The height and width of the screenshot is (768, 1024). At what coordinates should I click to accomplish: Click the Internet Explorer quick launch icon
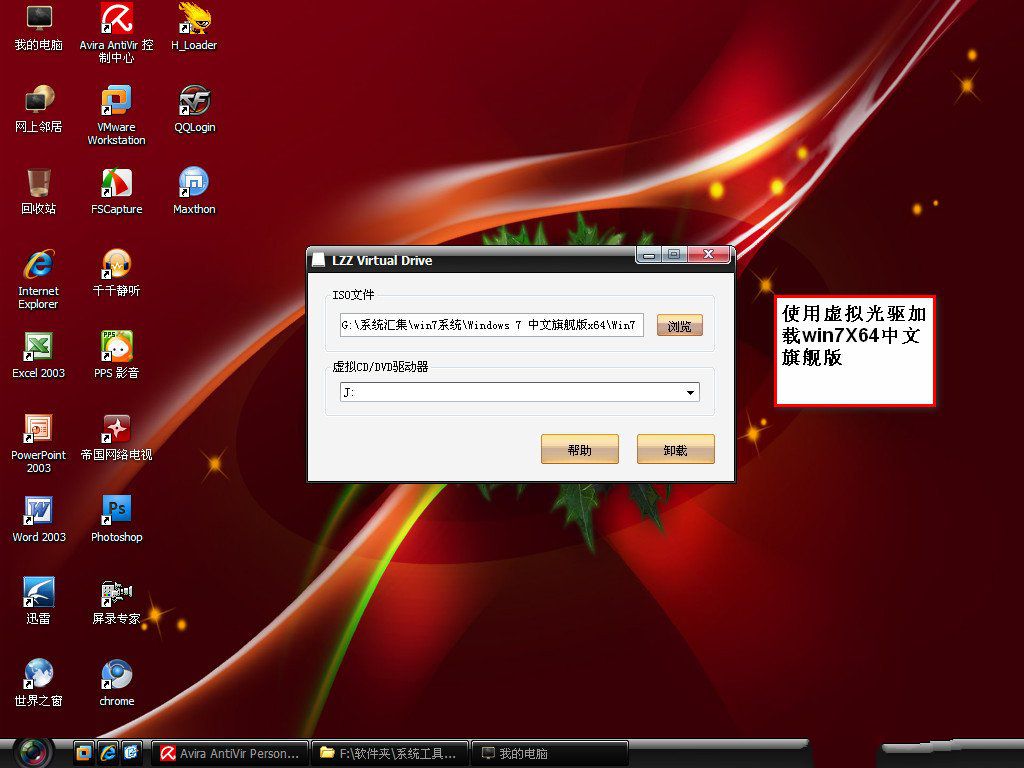click(107, 752)
